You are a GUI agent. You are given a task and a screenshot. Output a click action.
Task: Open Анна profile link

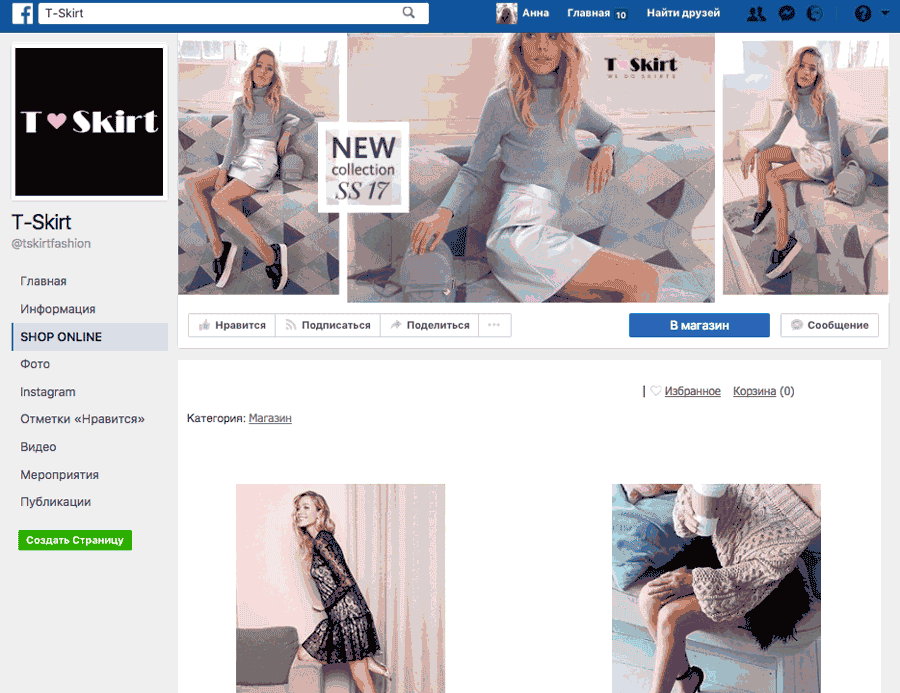point(535,13)
